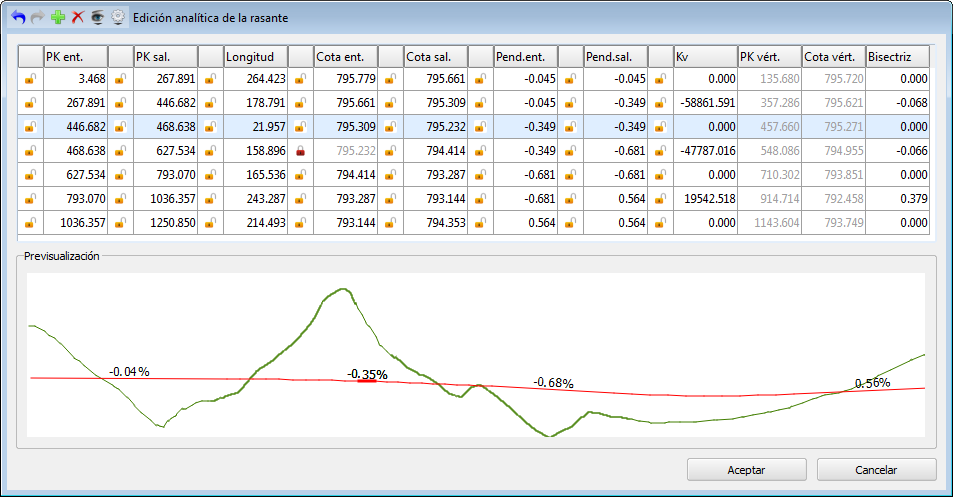Toggle the padlock beside PK ent. 3.468
The width and height of the screenshot is (953, 497).
31,78
